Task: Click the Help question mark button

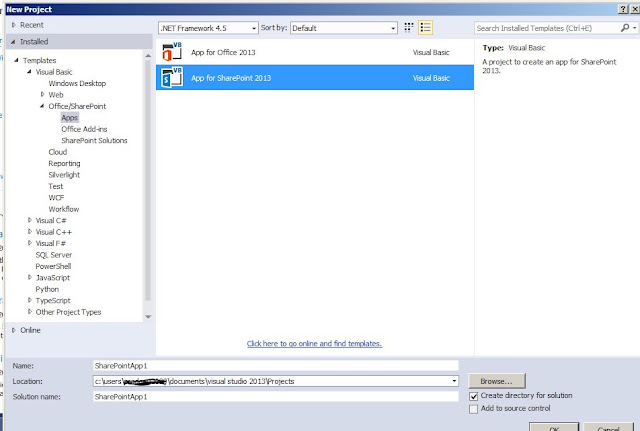Action: [x=623, y=9]
